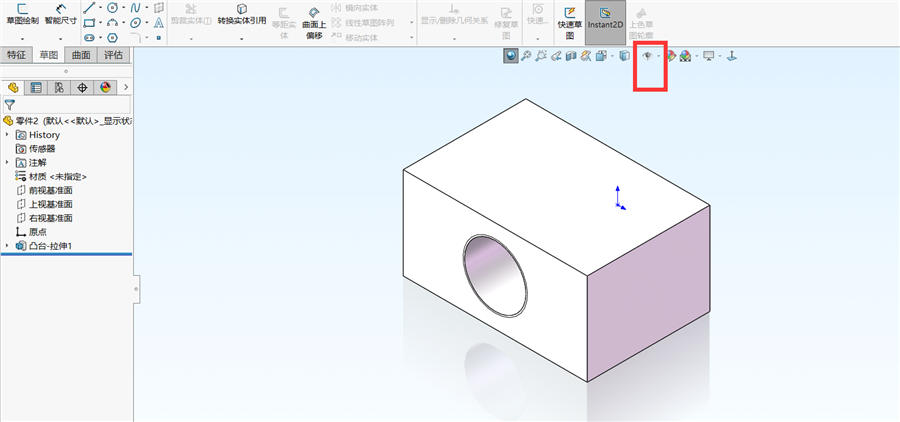Image resolution: width=900 pixels, height=422 pixels.
Task: Select the Line sketch tool
Action: tap(89, 7)
